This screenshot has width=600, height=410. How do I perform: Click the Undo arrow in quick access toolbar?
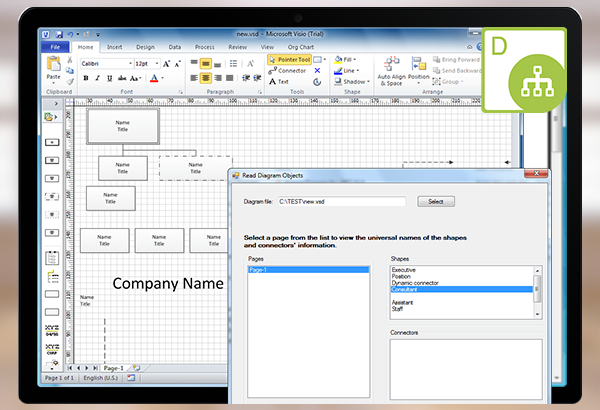[70, 34]
